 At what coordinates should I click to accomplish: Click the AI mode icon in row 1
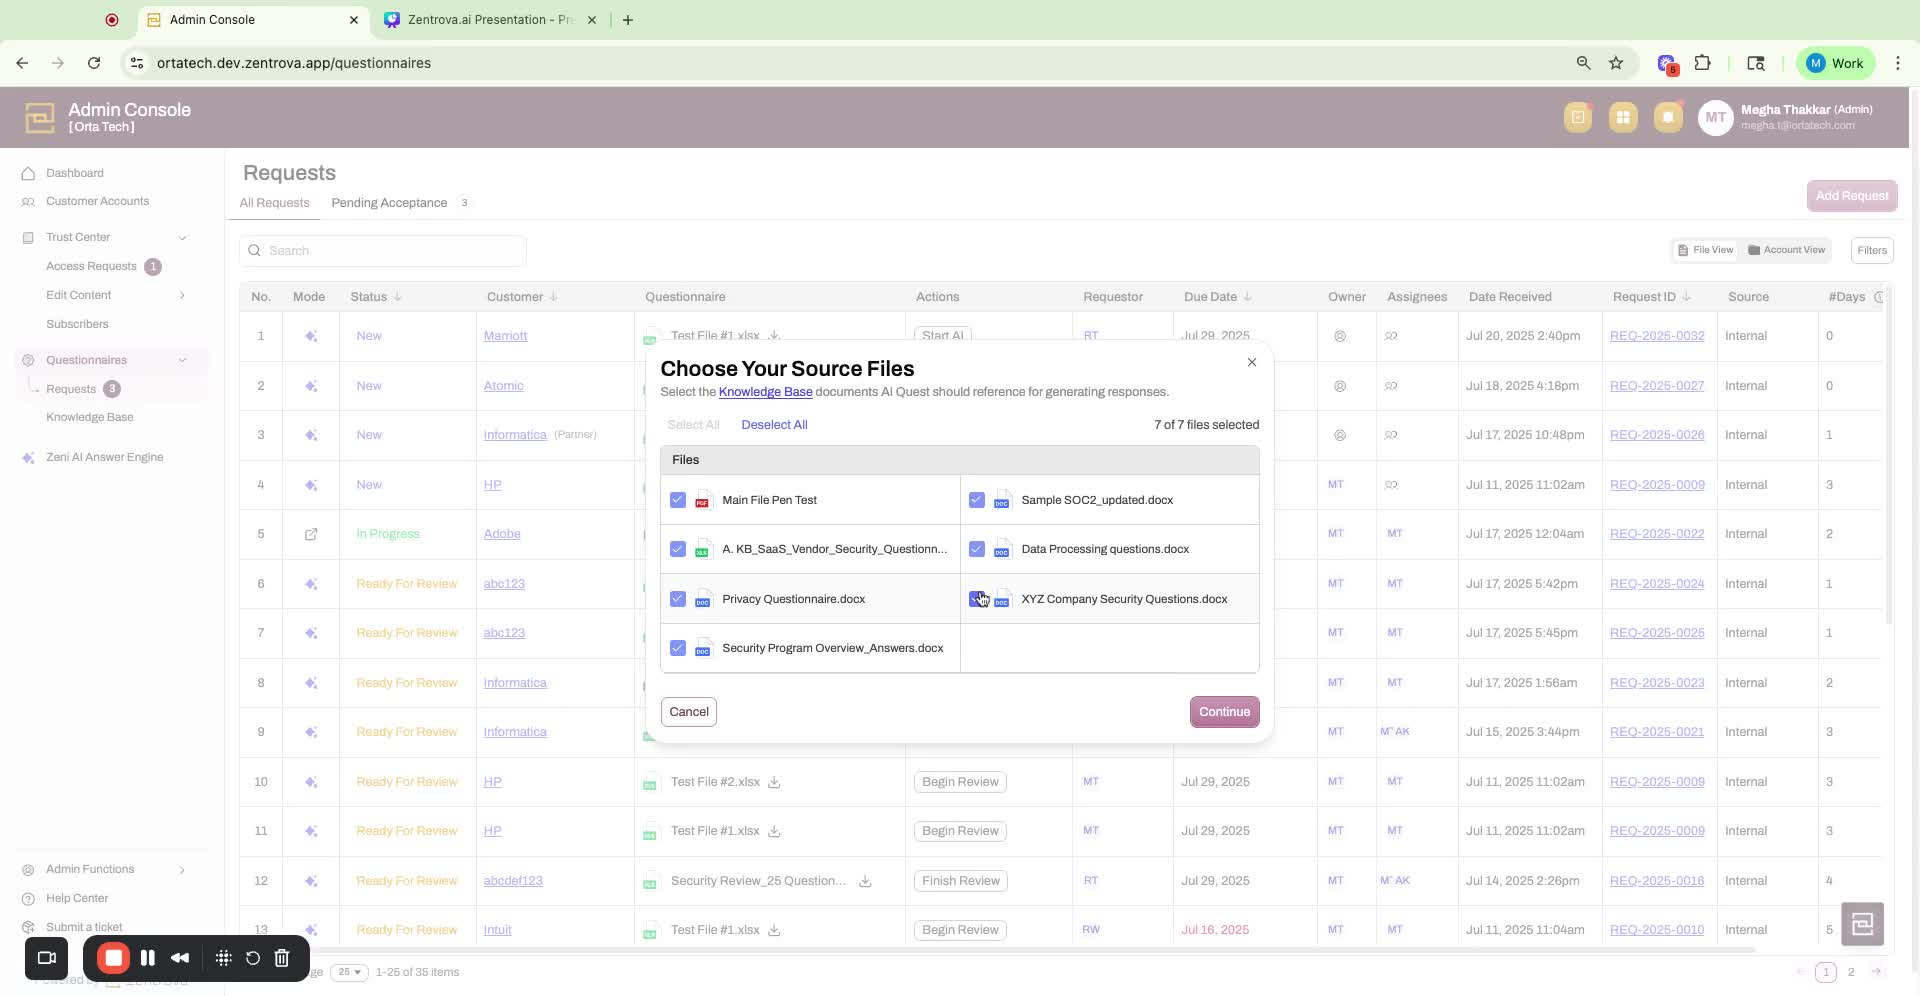311,336
